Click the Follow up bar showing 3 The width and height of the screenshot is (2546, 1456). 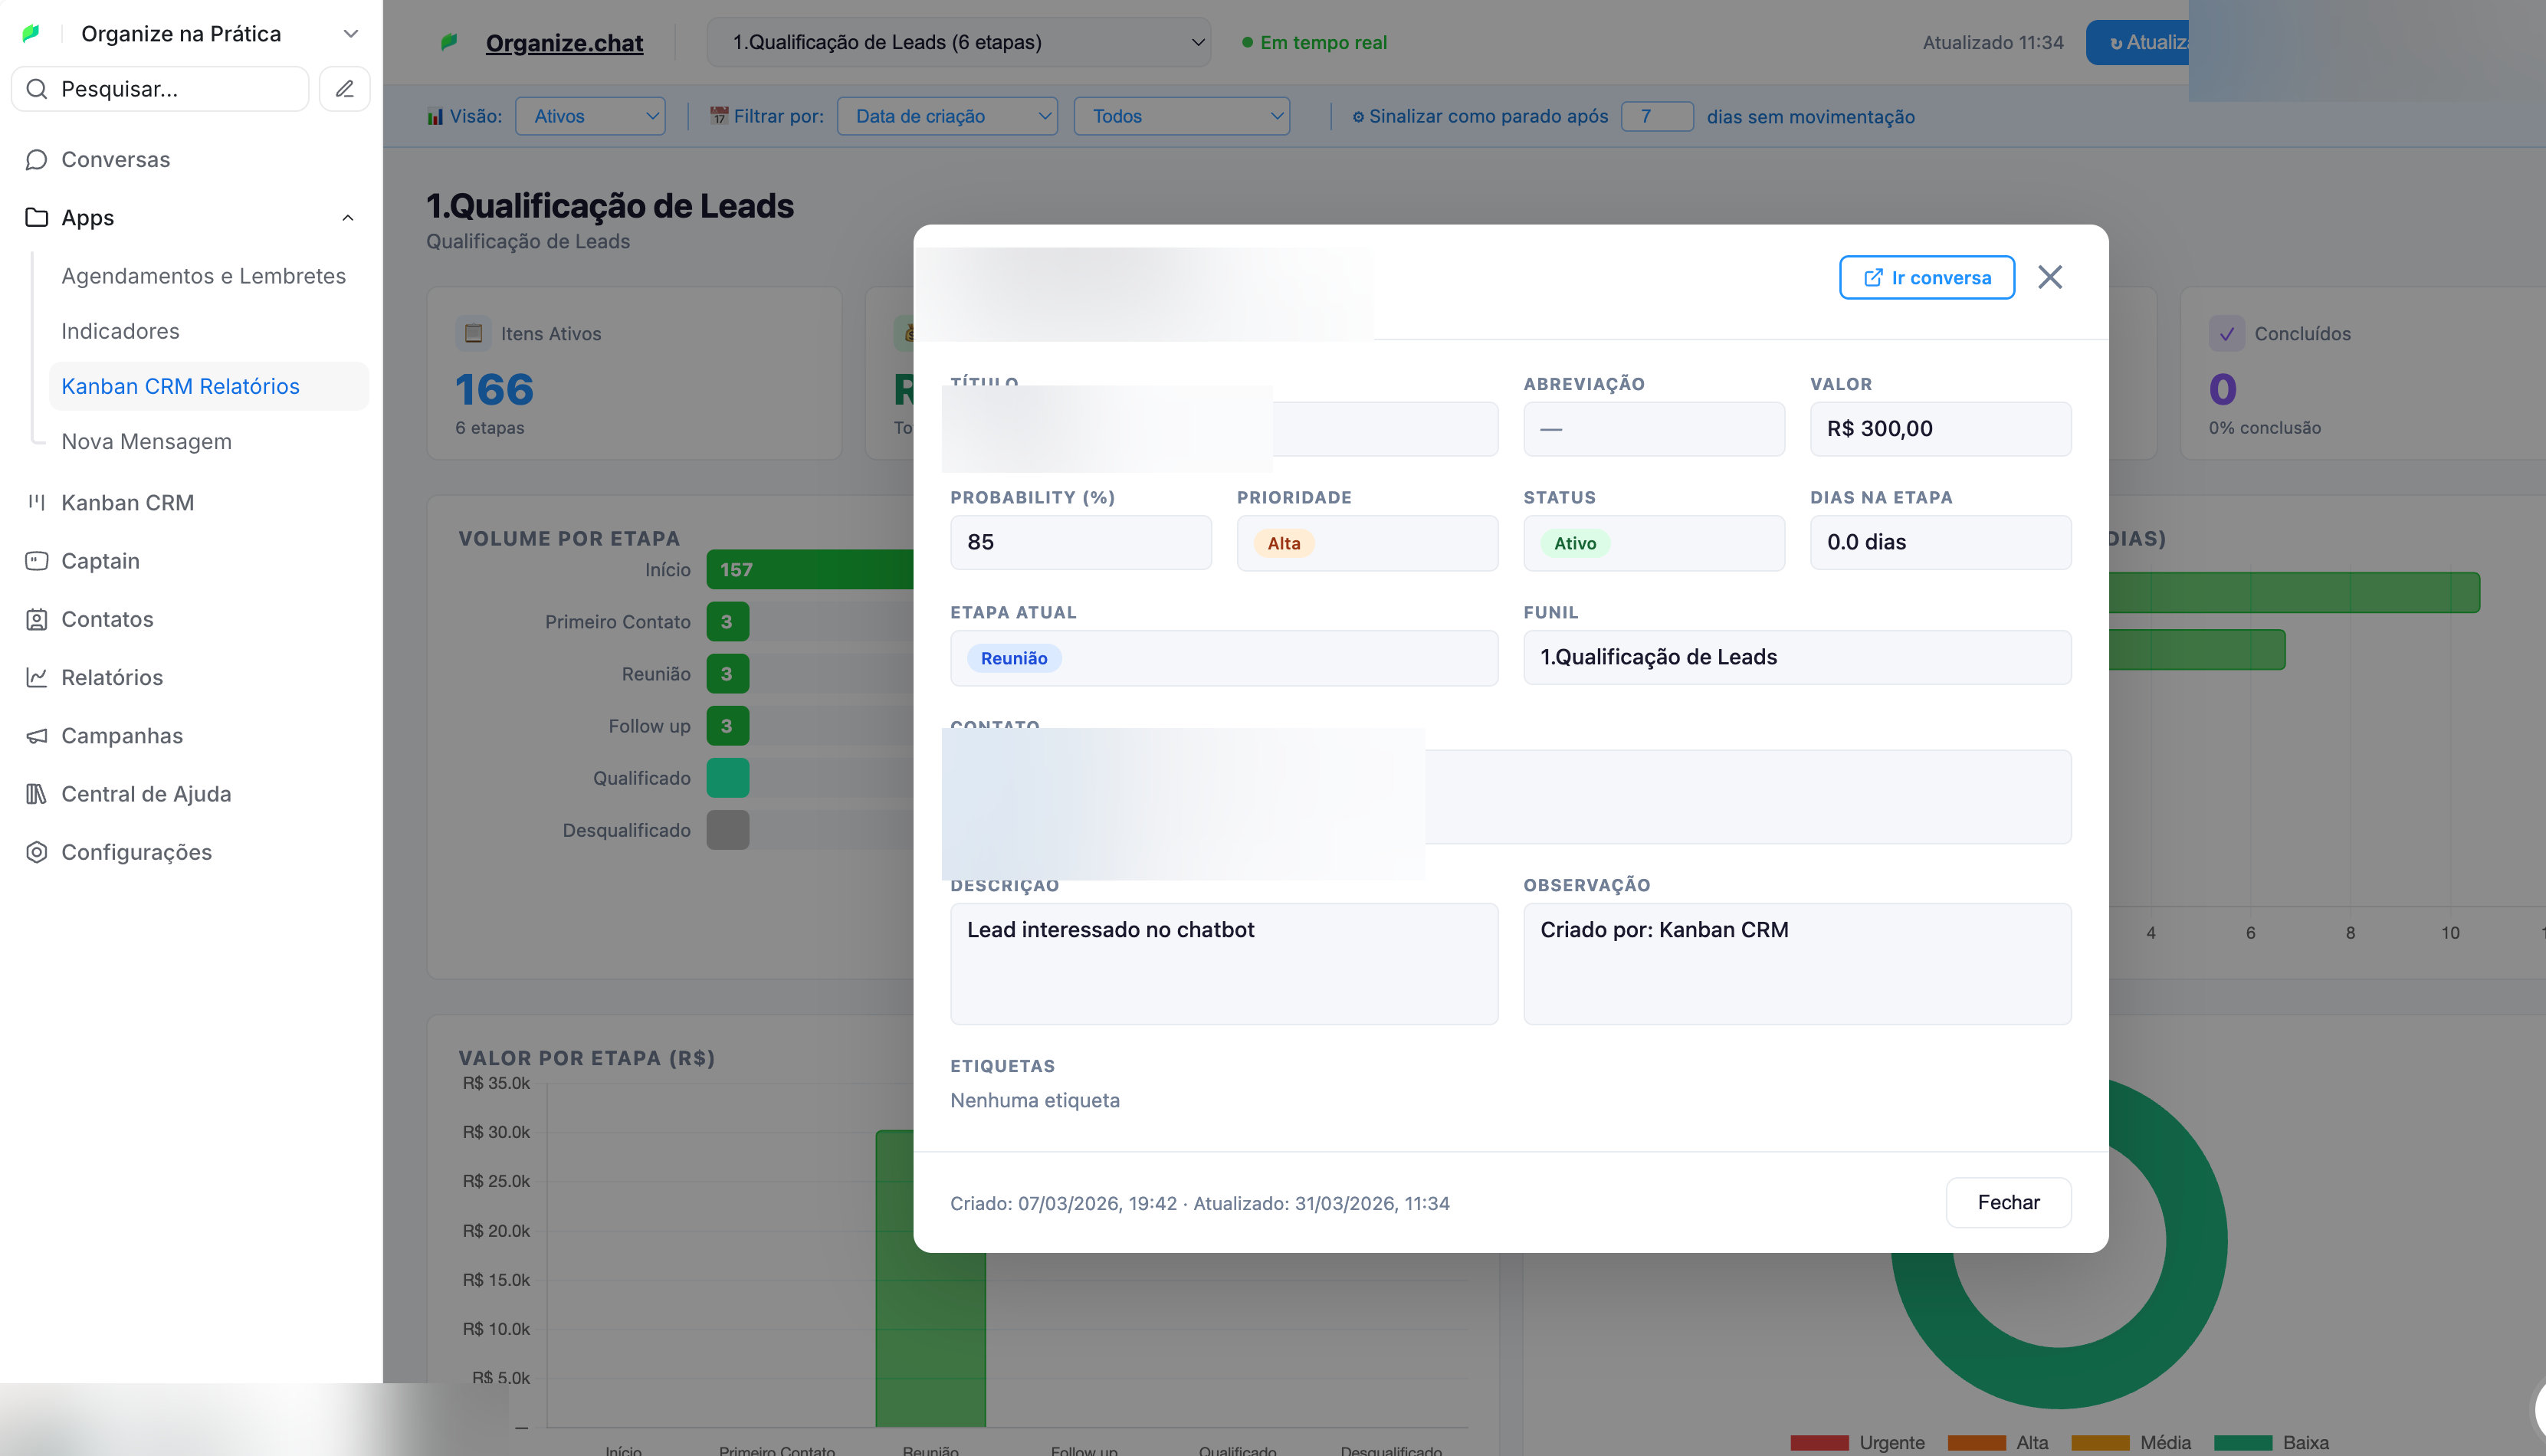point(727,726)
